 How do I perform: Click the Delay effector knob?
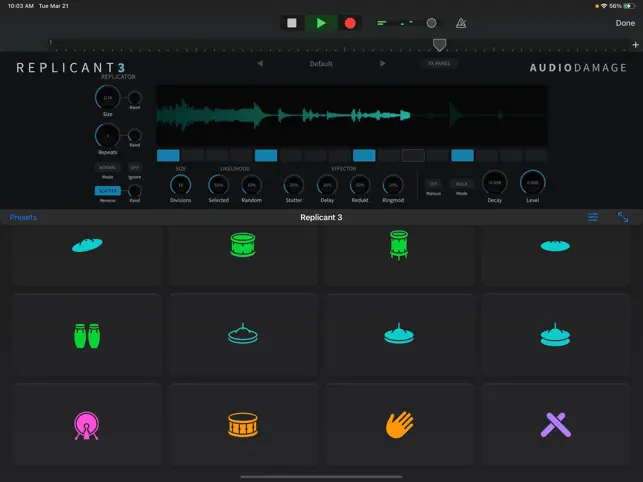pos(327,185)
